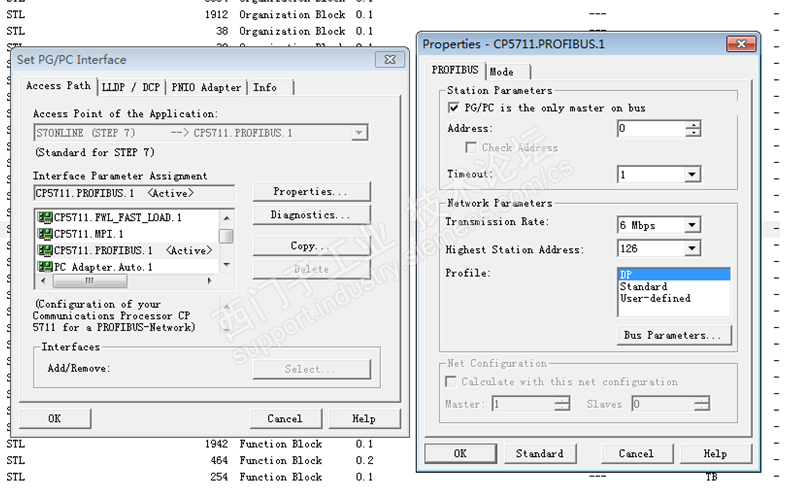Select CP5711.FWL_FAST_LOAD.1 interface icon
This screenshot has height=492, width=785.
[45, 218]
